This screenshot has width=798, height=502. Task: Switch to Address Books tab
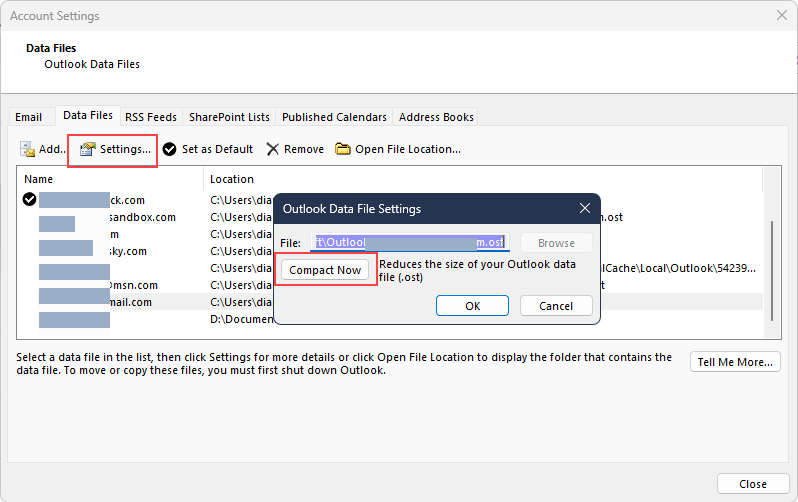click(436, 117)
